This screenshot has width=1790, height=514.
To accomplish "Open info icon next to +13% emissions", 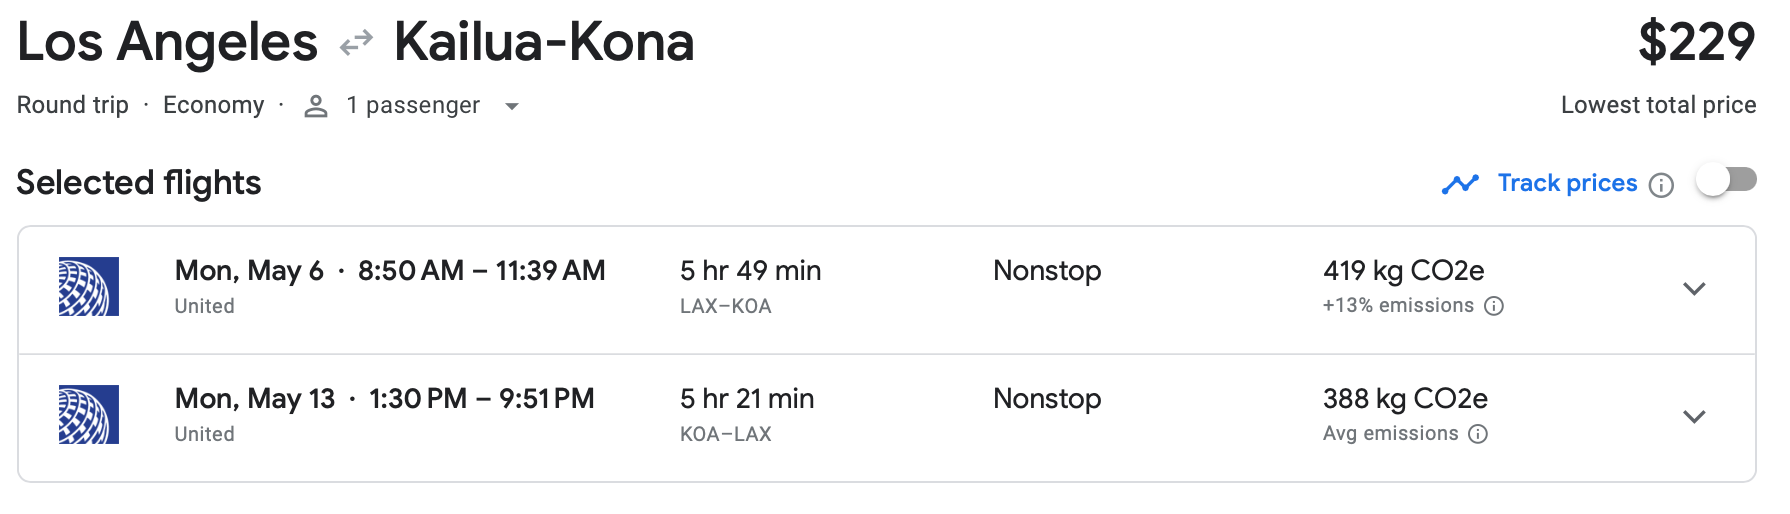I will [1494, 306].
